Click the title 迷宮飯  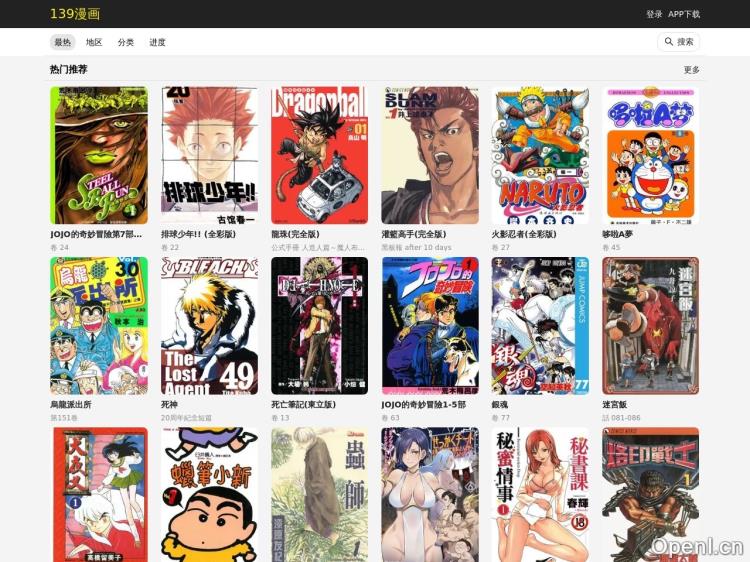click(614, 405)
